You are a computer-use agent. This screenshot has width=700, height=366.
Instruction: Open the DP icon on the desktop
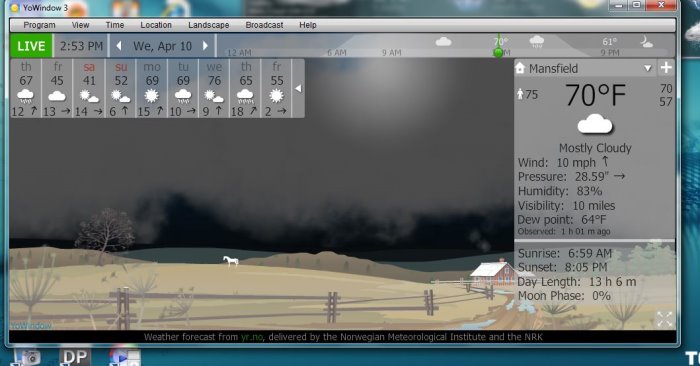pos(75,357)
